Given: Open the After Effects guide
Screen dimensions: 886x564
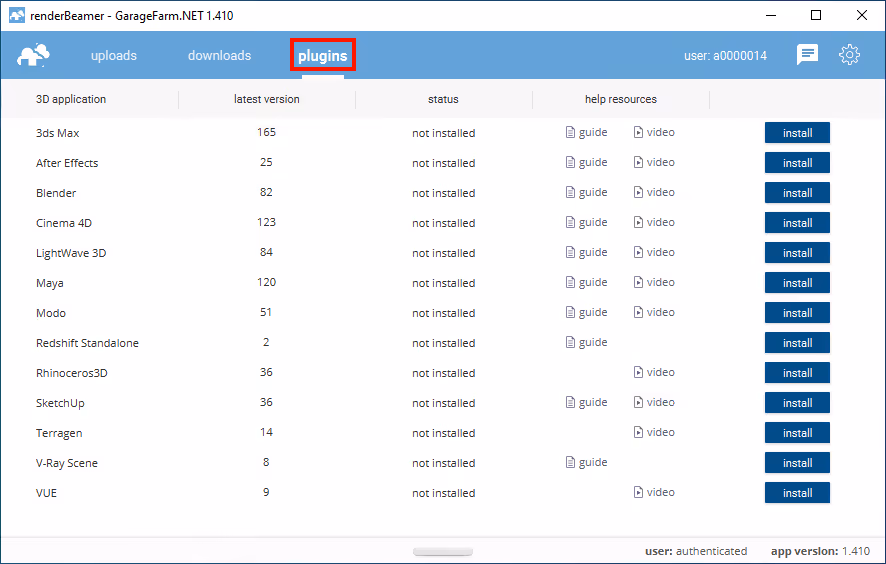Looking at the screenshot, I should tap(587, 162).
